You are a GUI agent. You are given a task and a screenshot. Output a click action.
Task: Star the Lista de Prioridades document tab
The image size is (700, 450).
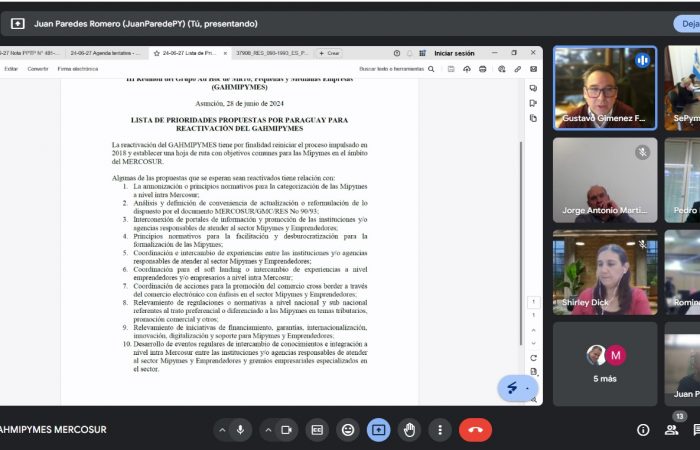(157, 53)
